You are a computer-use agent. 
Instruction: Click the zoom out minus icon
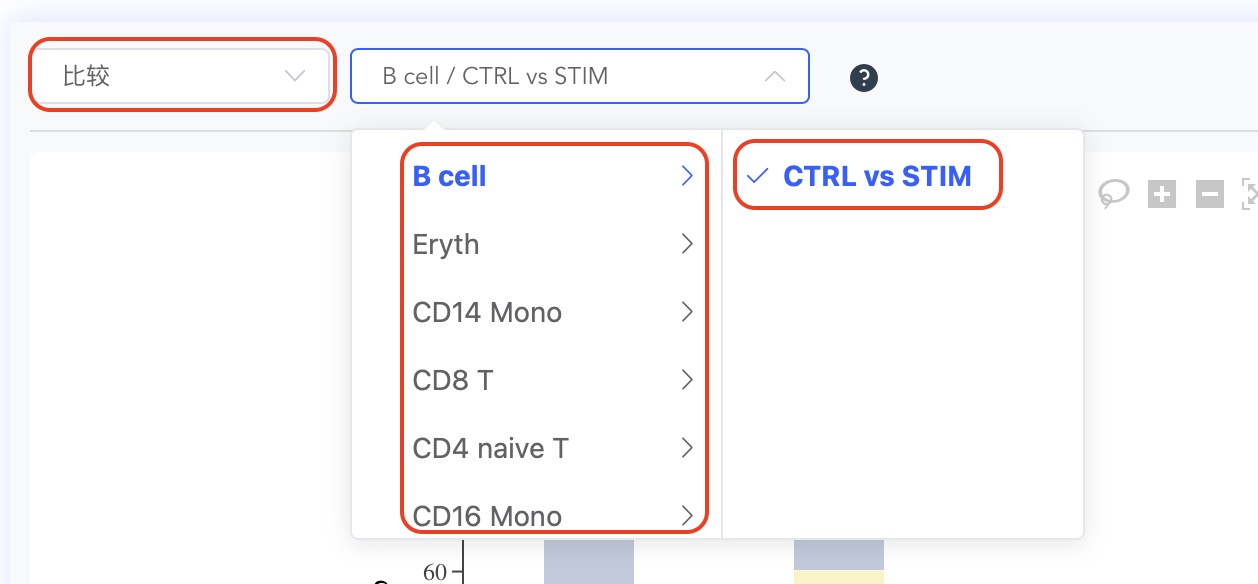1210,194
